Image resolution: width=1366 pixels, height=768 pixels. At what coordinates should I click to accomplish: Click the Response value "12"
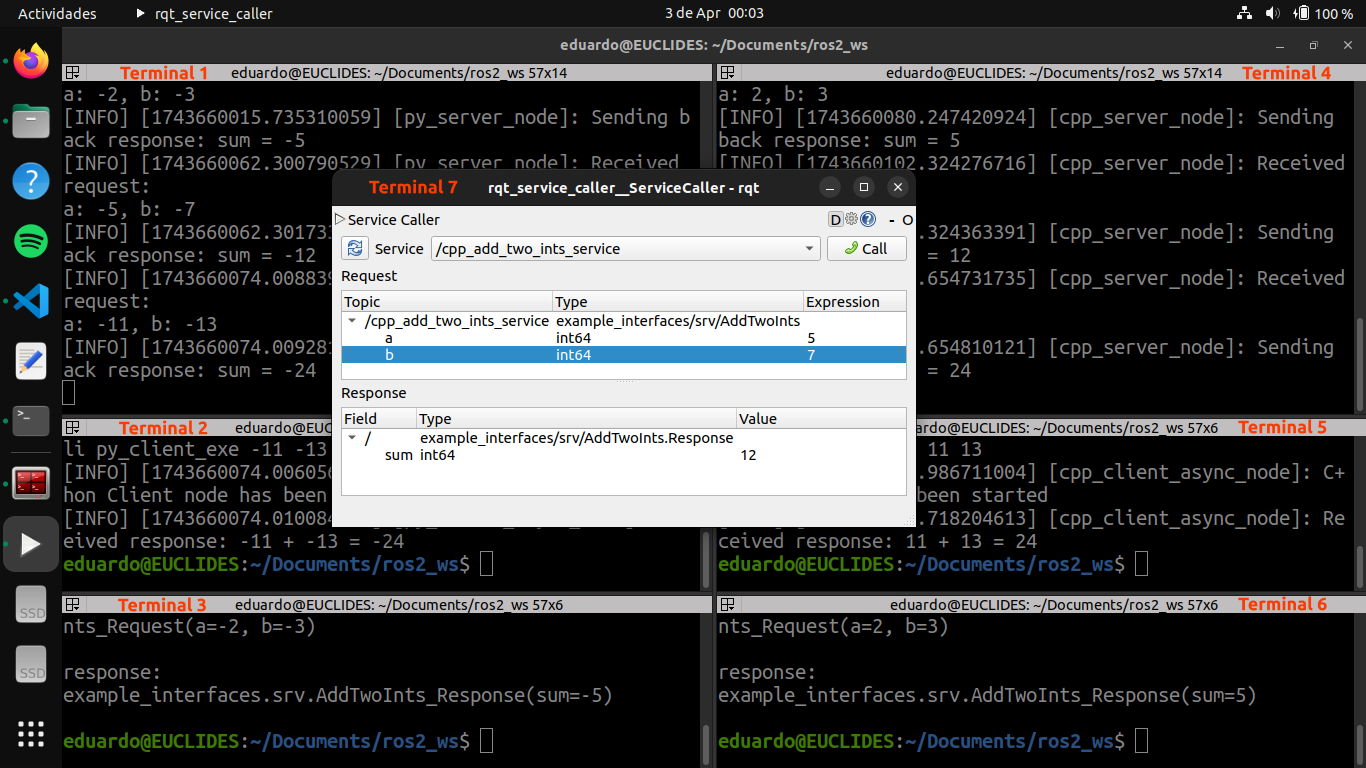point(748,455)
